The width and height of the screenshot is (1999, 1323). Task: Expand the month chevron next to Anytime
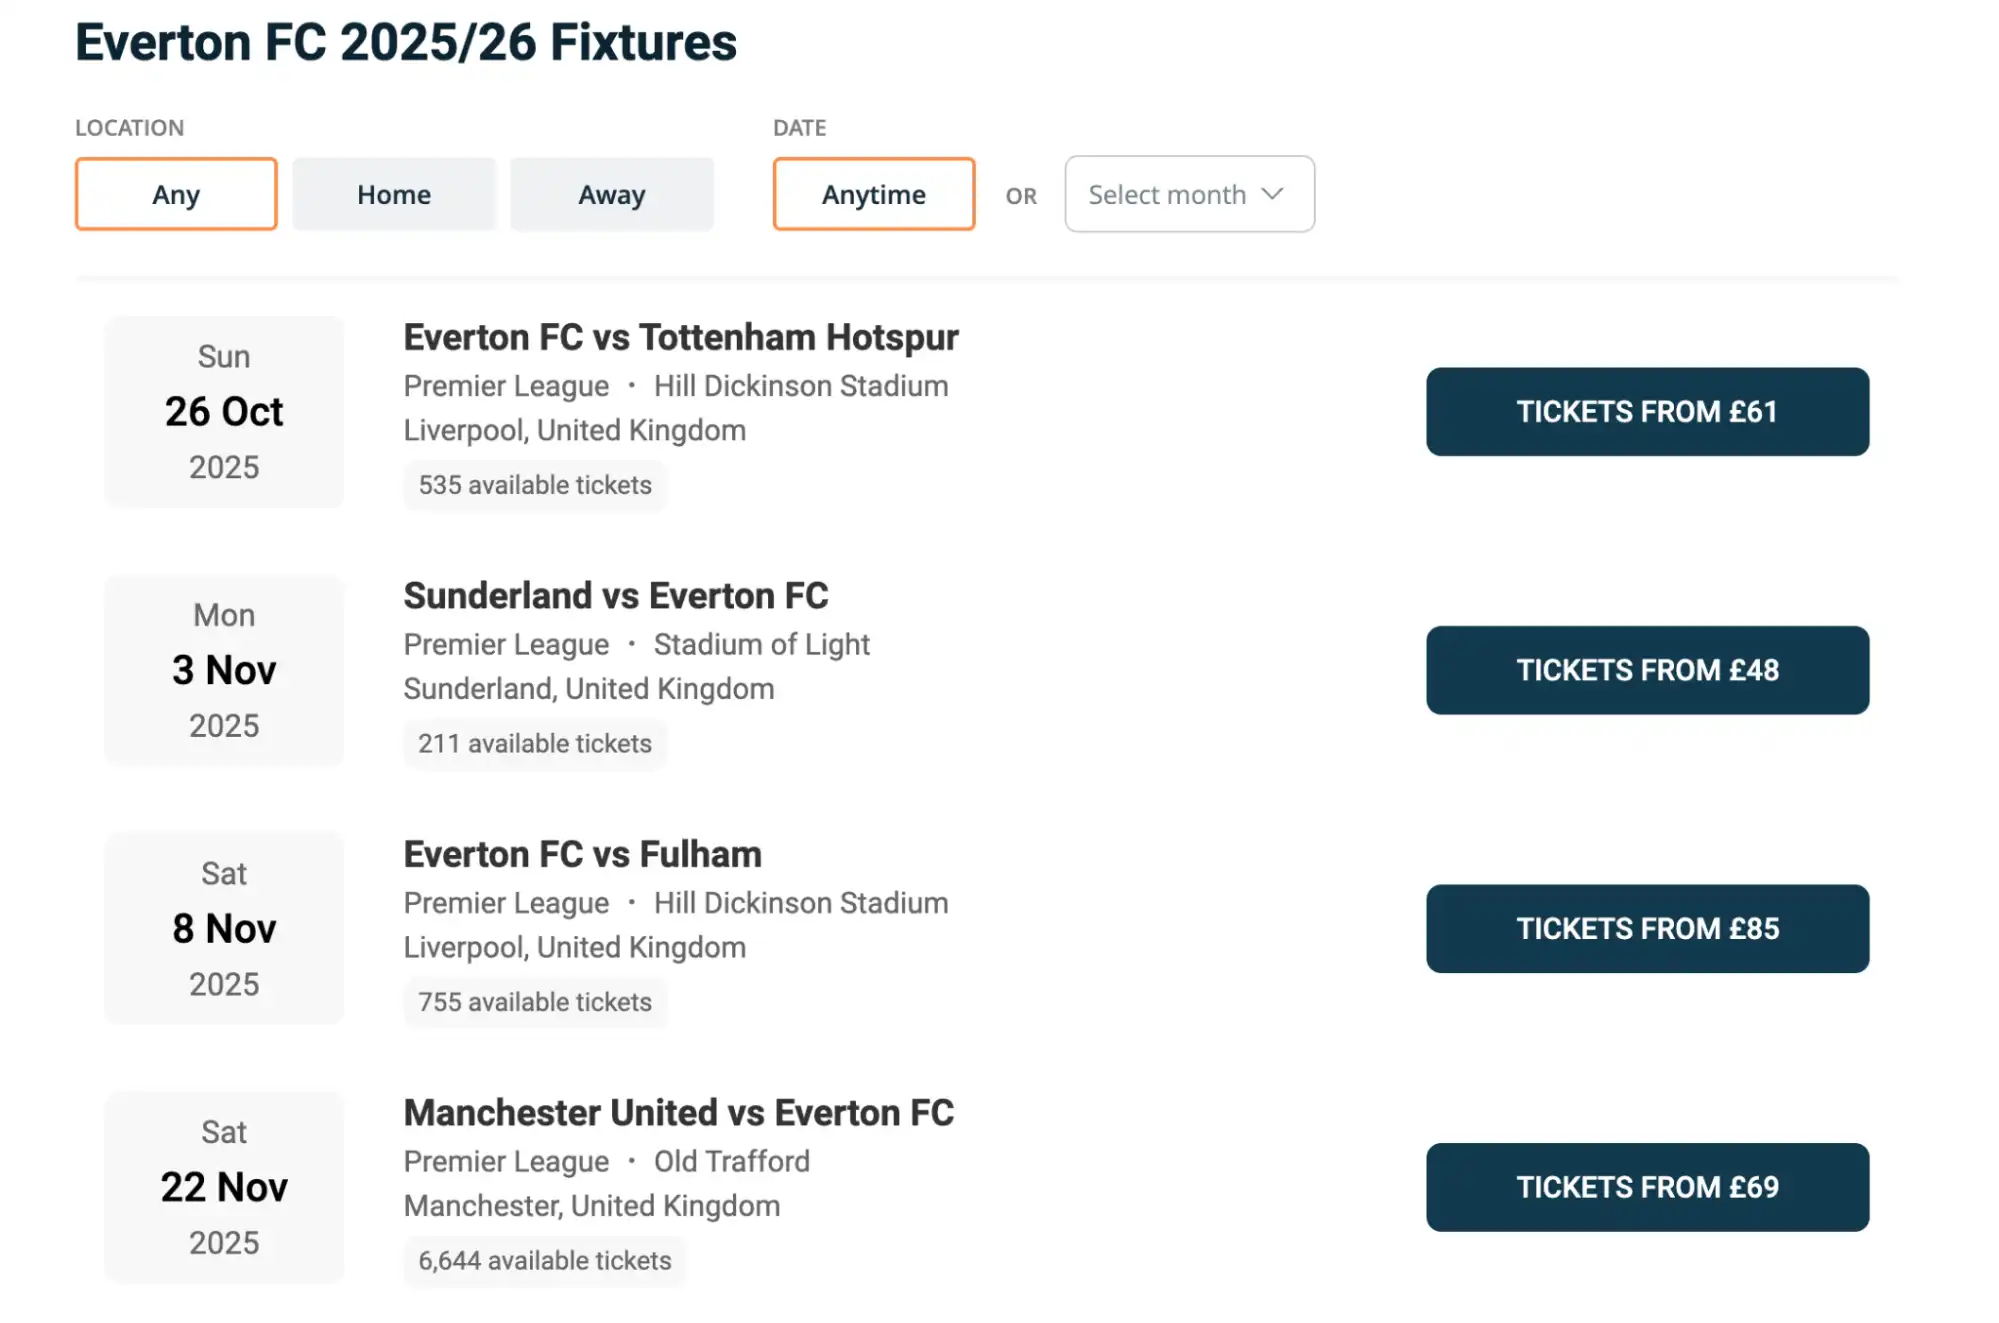pos(1272,194)
